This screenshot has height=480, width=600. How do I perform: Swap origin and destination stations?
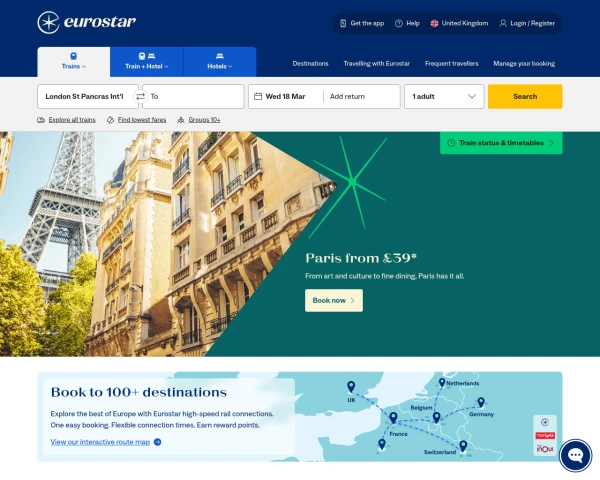[x=141, y=96]
